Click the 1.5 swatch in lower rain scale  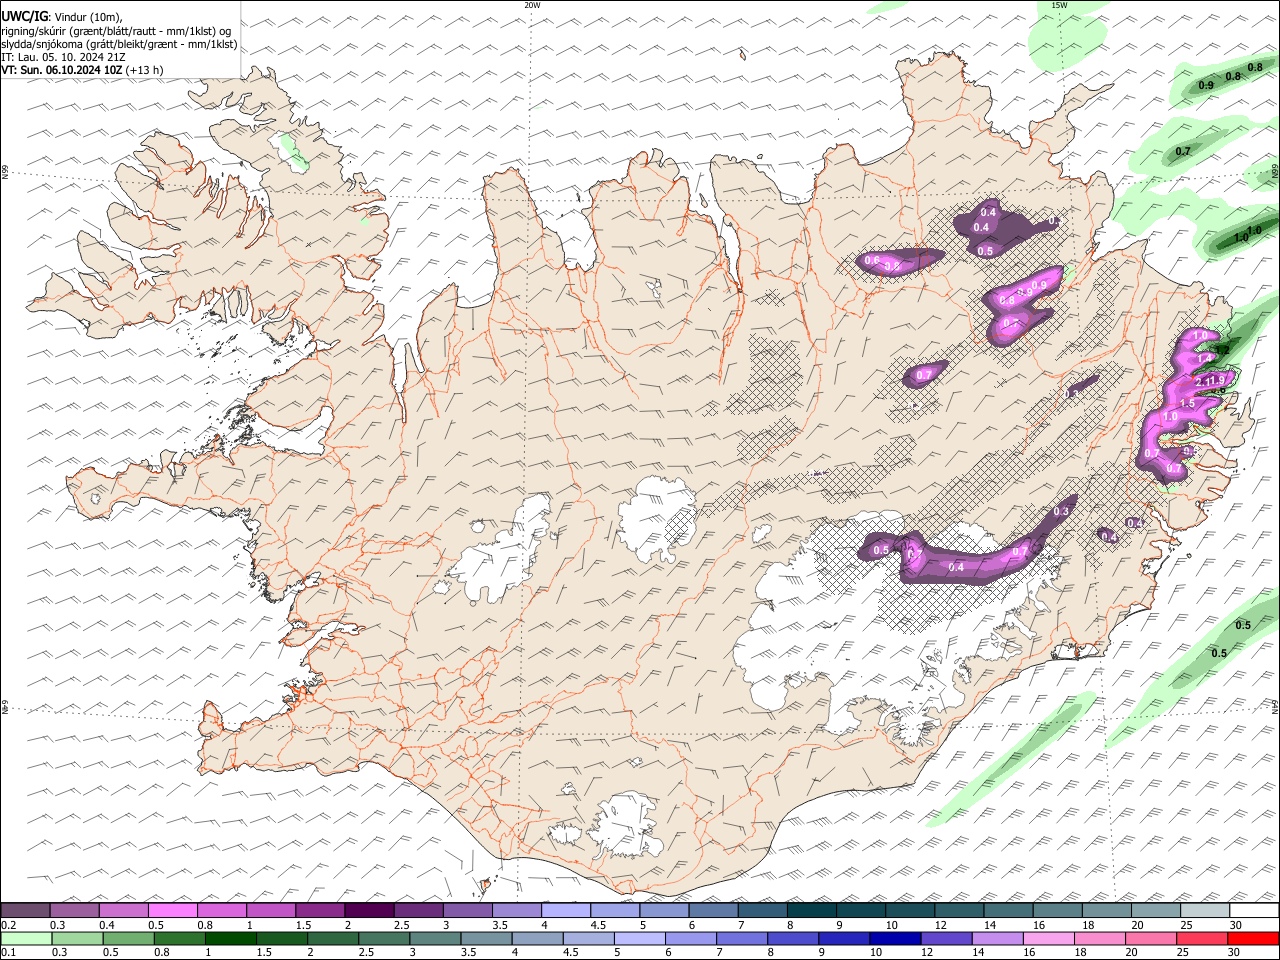pyautogui.click(x=281, y=938)
